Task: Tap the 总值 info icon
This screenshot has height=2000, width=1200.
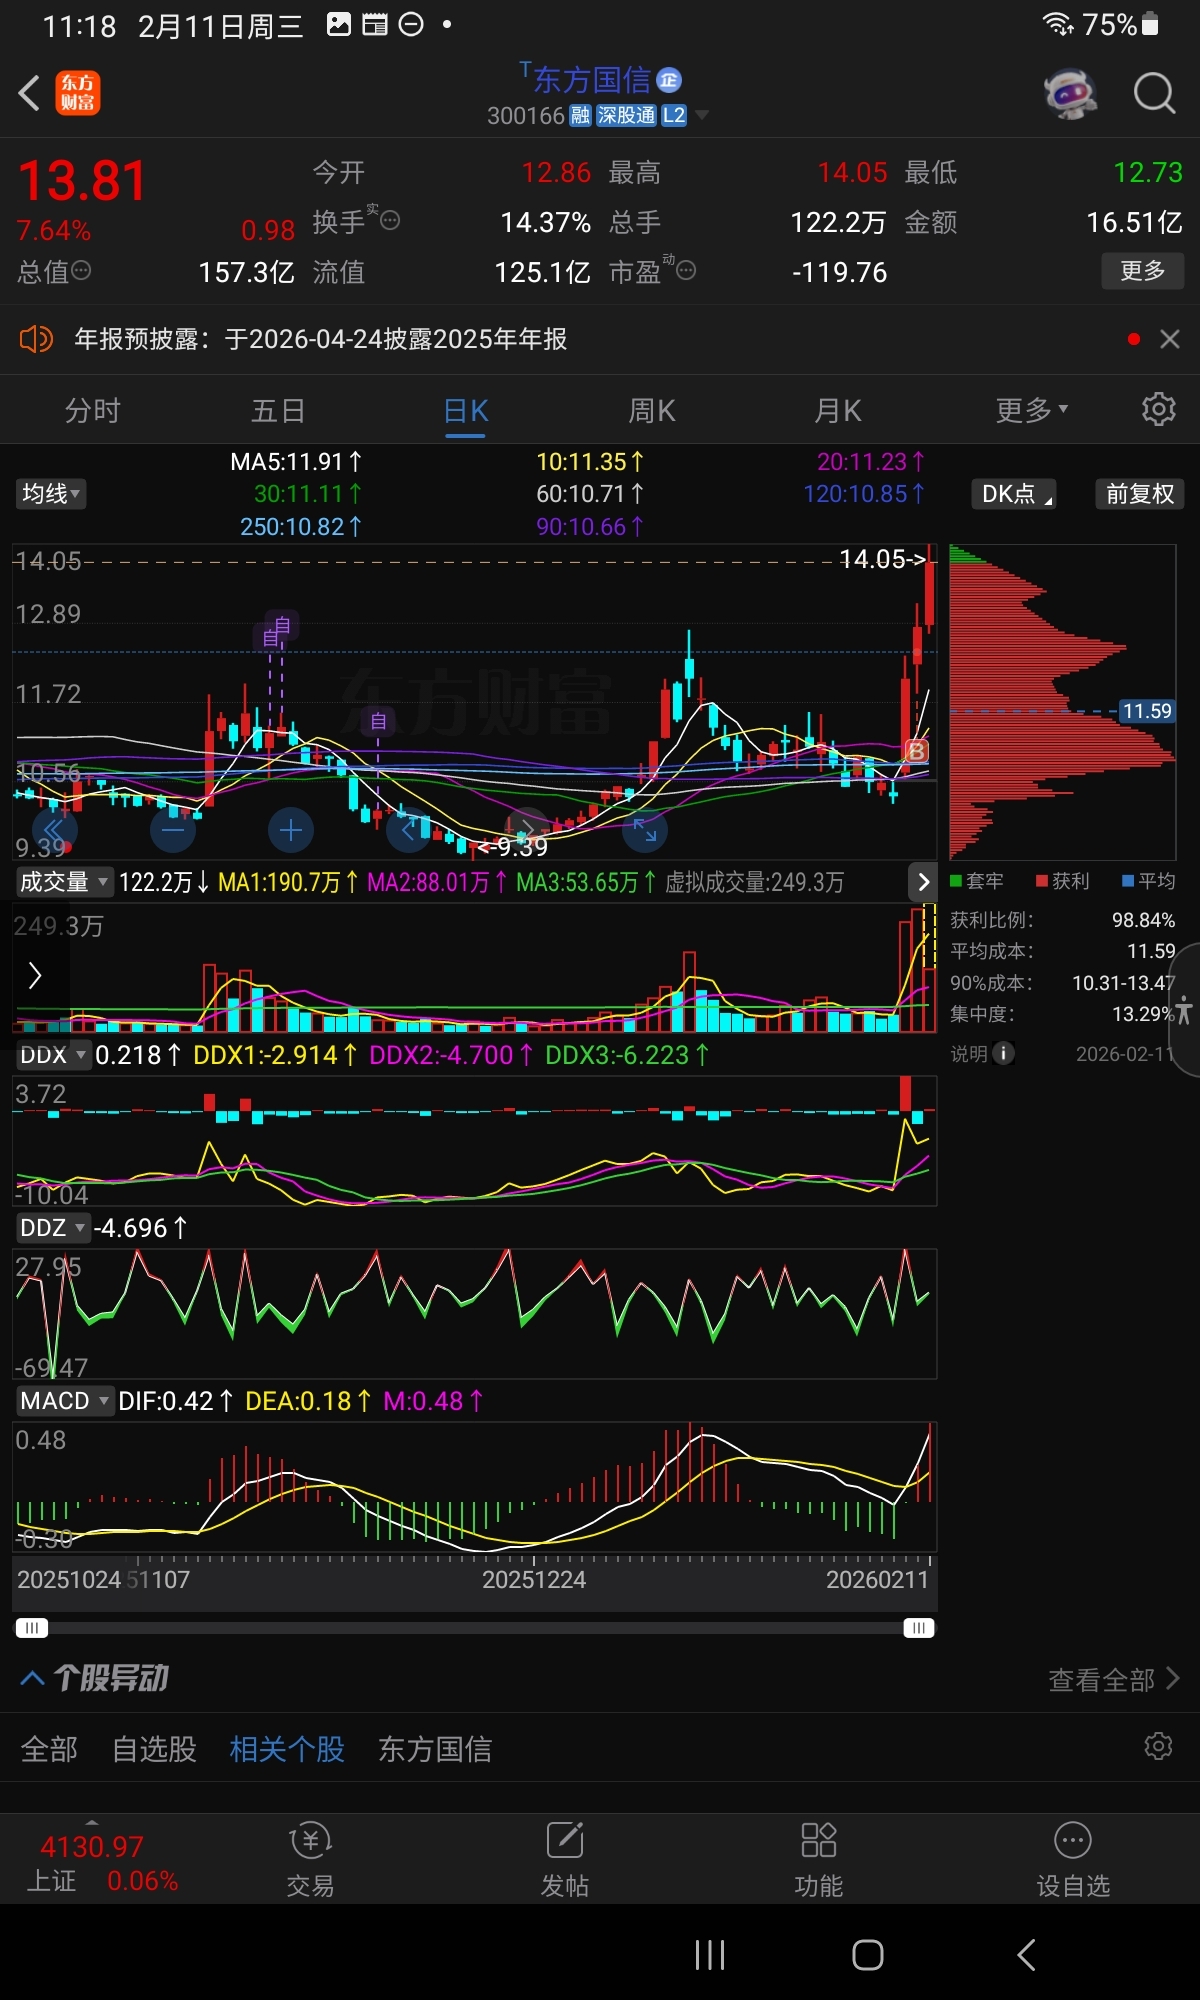Action: [81, 270]
